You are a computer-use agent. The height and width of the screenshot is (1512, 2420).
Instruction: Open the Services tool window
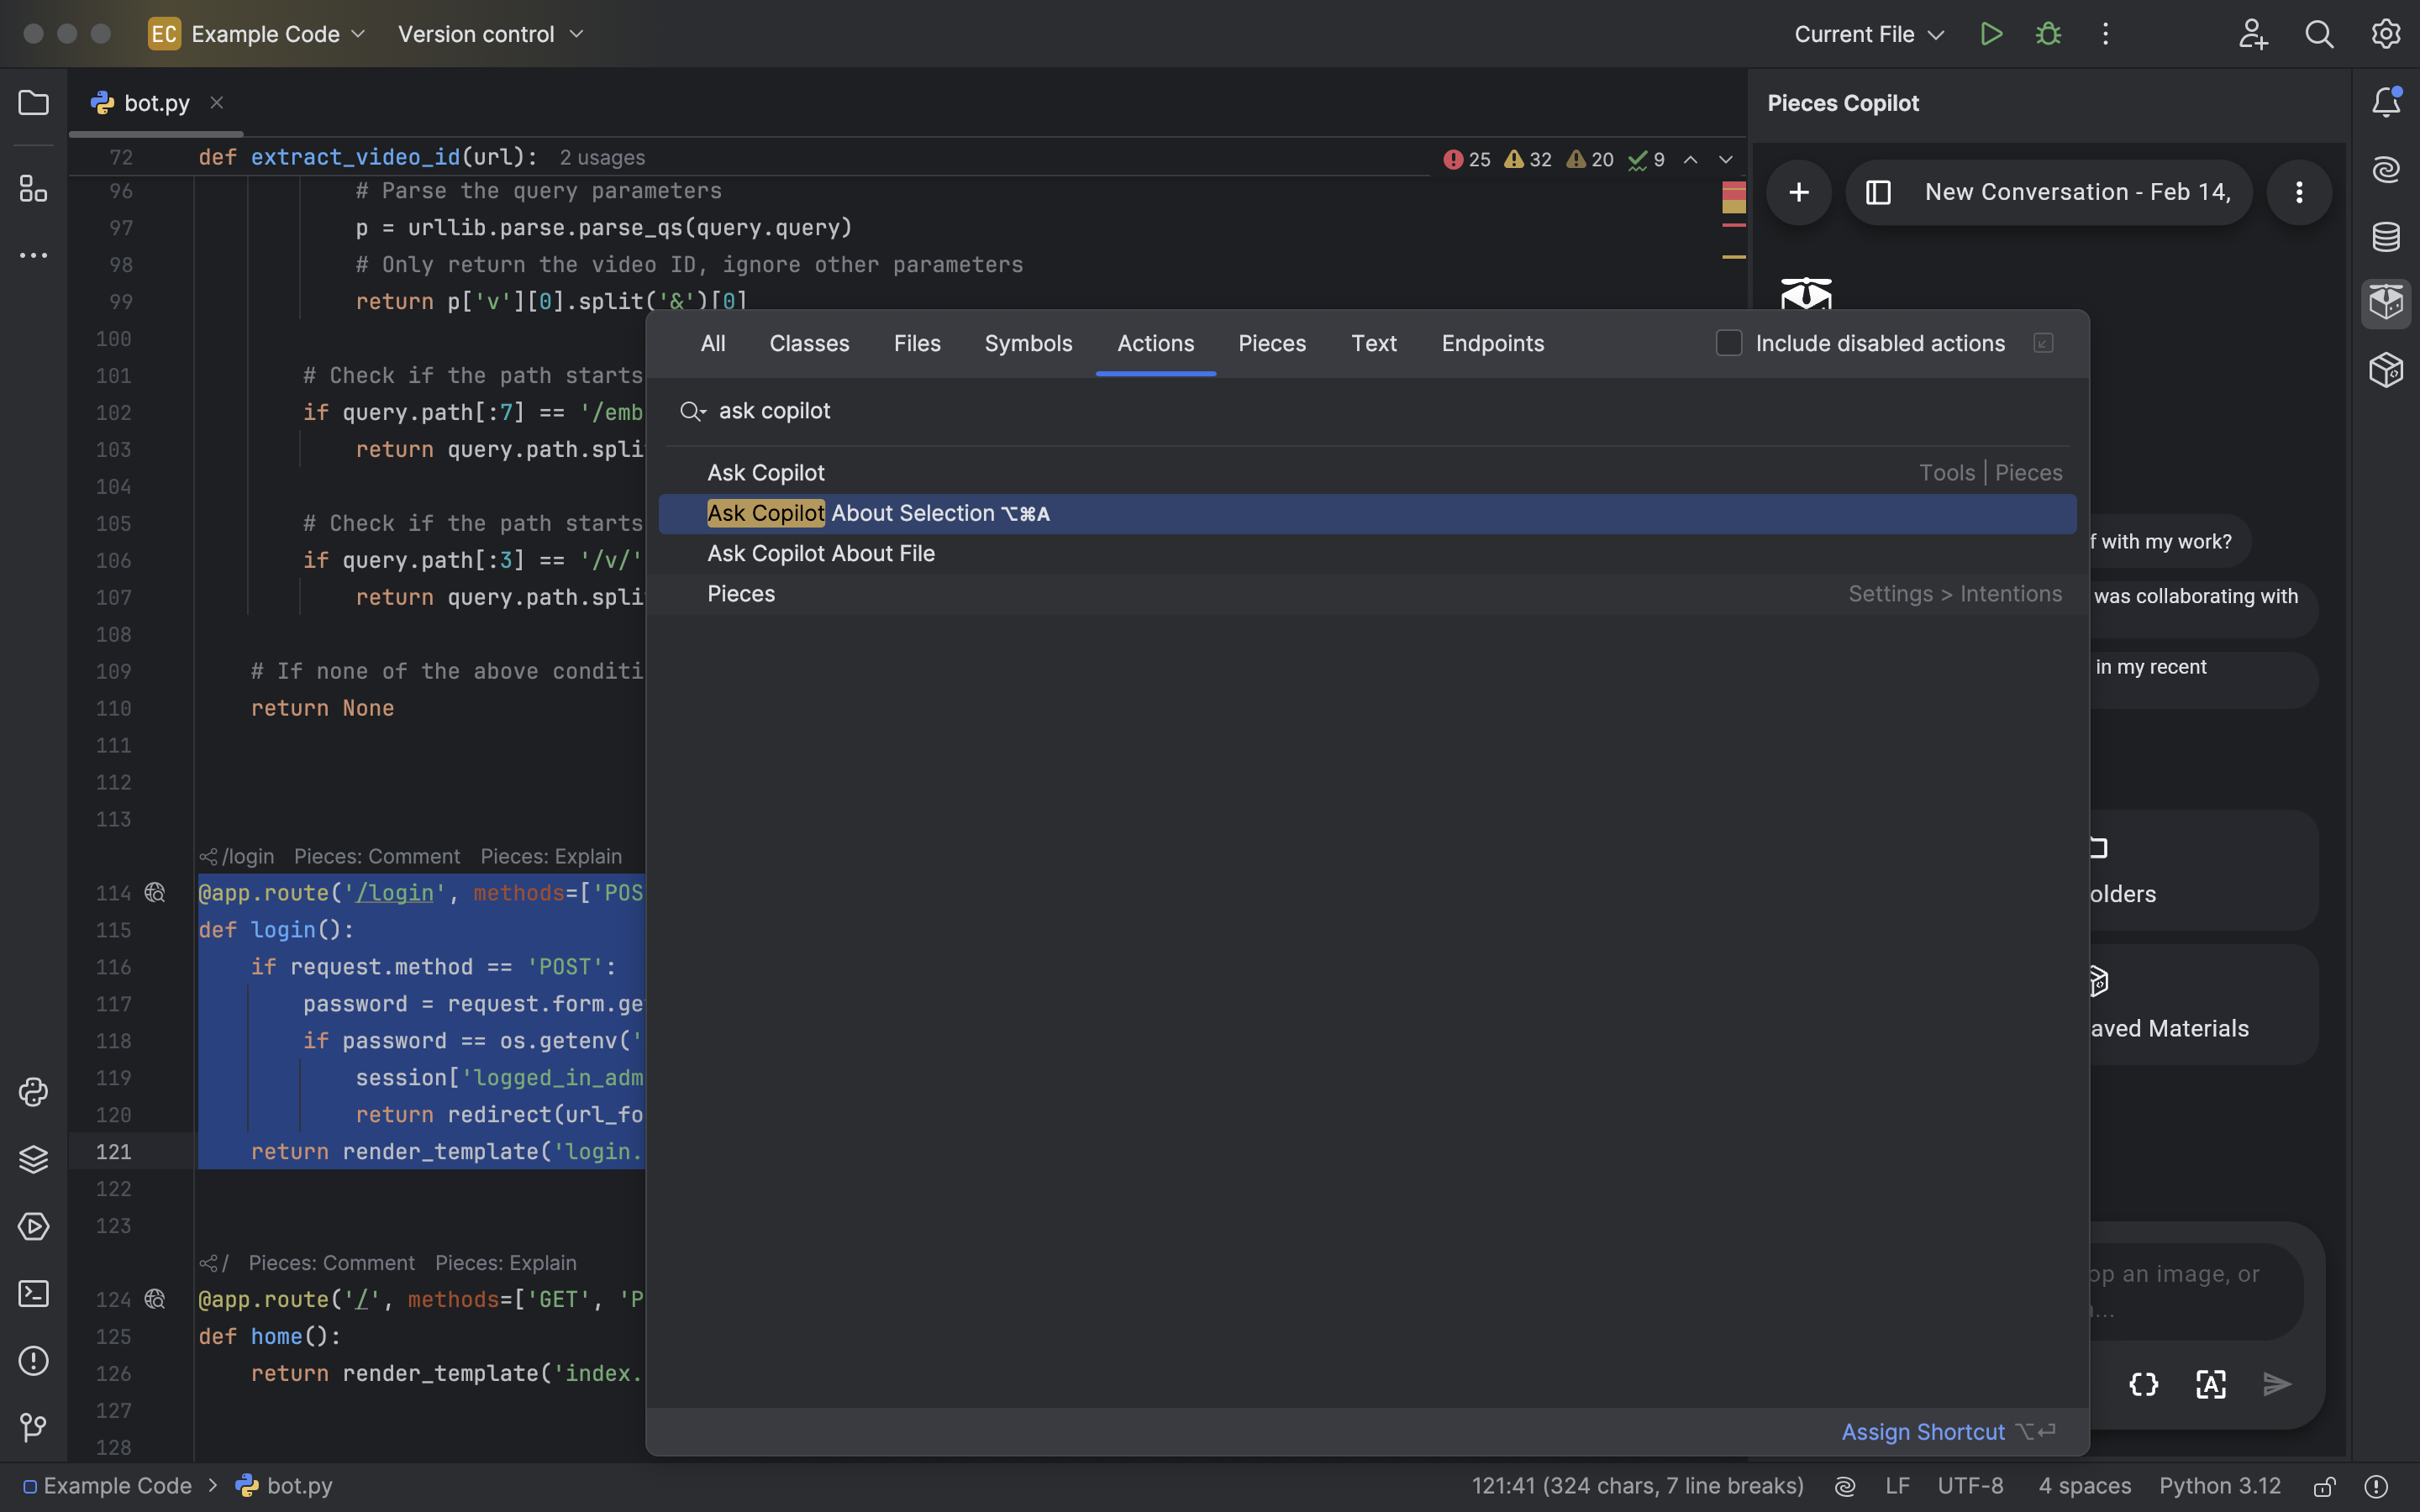(33, 1226)
